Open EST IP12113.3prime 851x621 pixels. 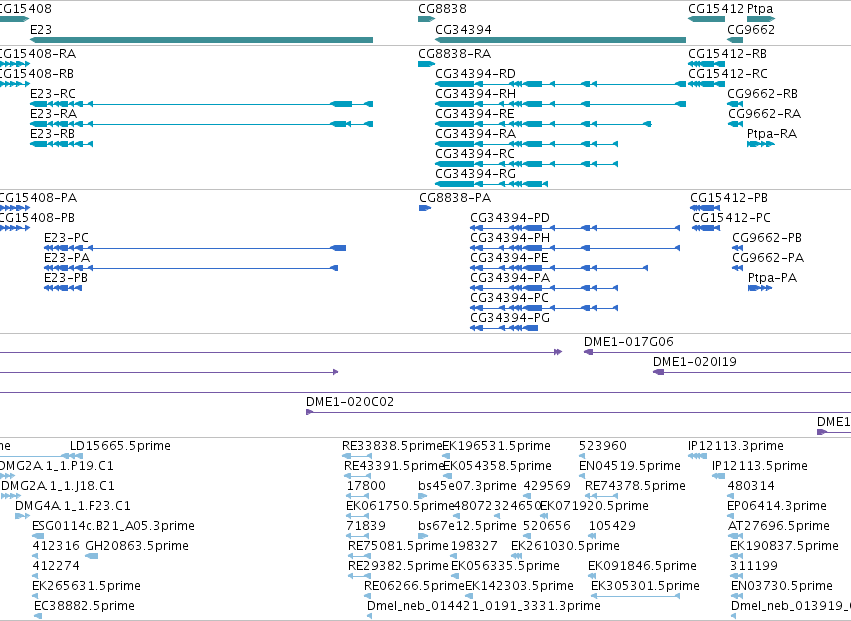click(735, 446)
